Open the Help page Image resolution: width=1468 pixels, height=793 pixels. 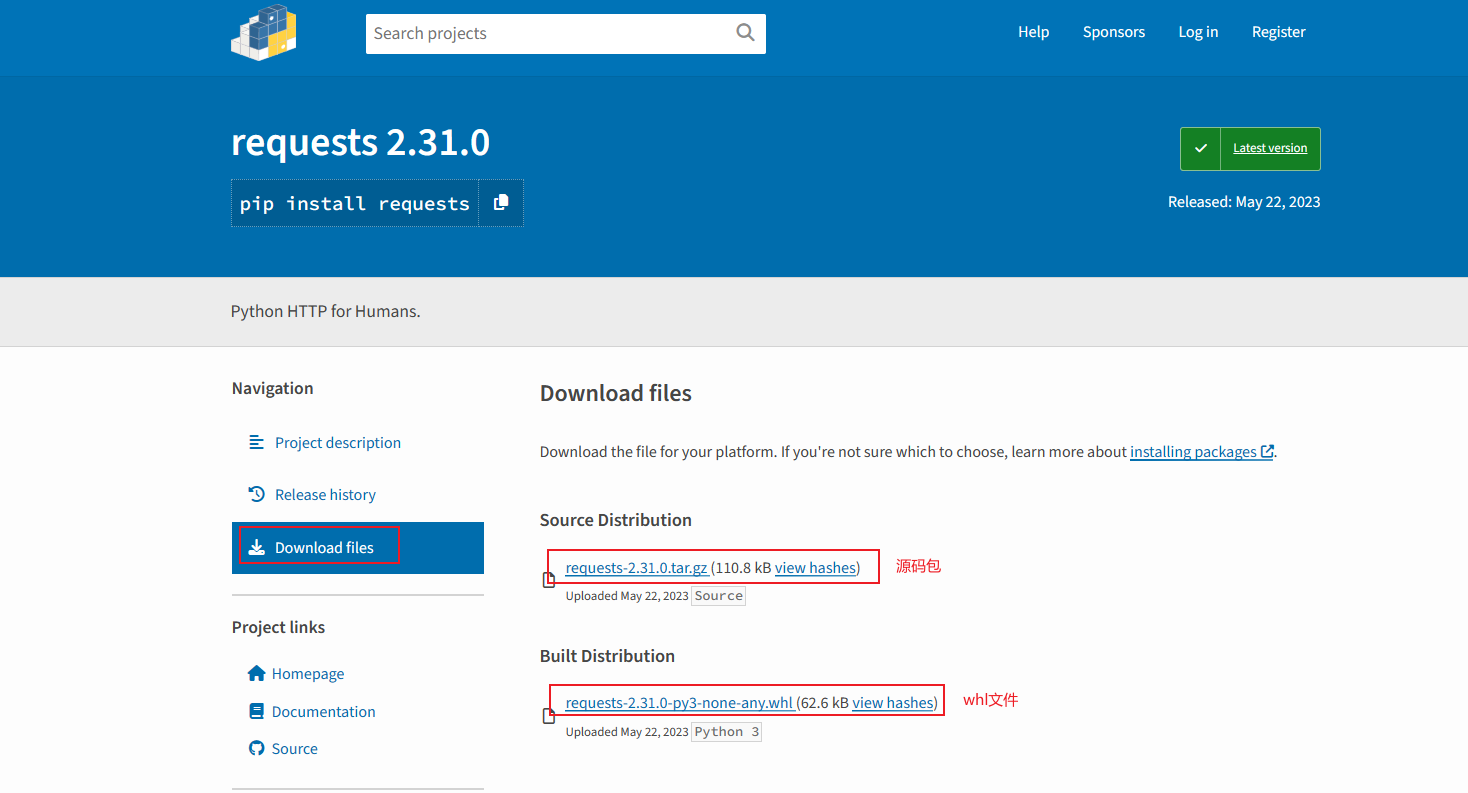click(x=1033, y=32)
